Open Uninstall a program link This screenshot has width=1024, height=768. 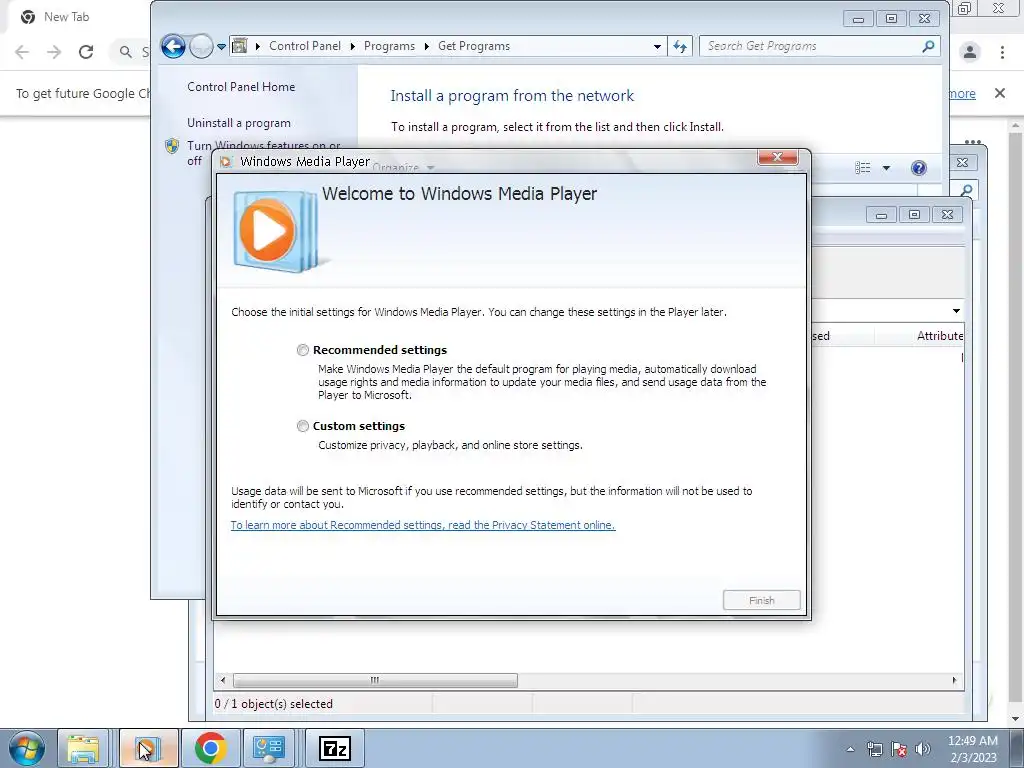pos(239,123)
